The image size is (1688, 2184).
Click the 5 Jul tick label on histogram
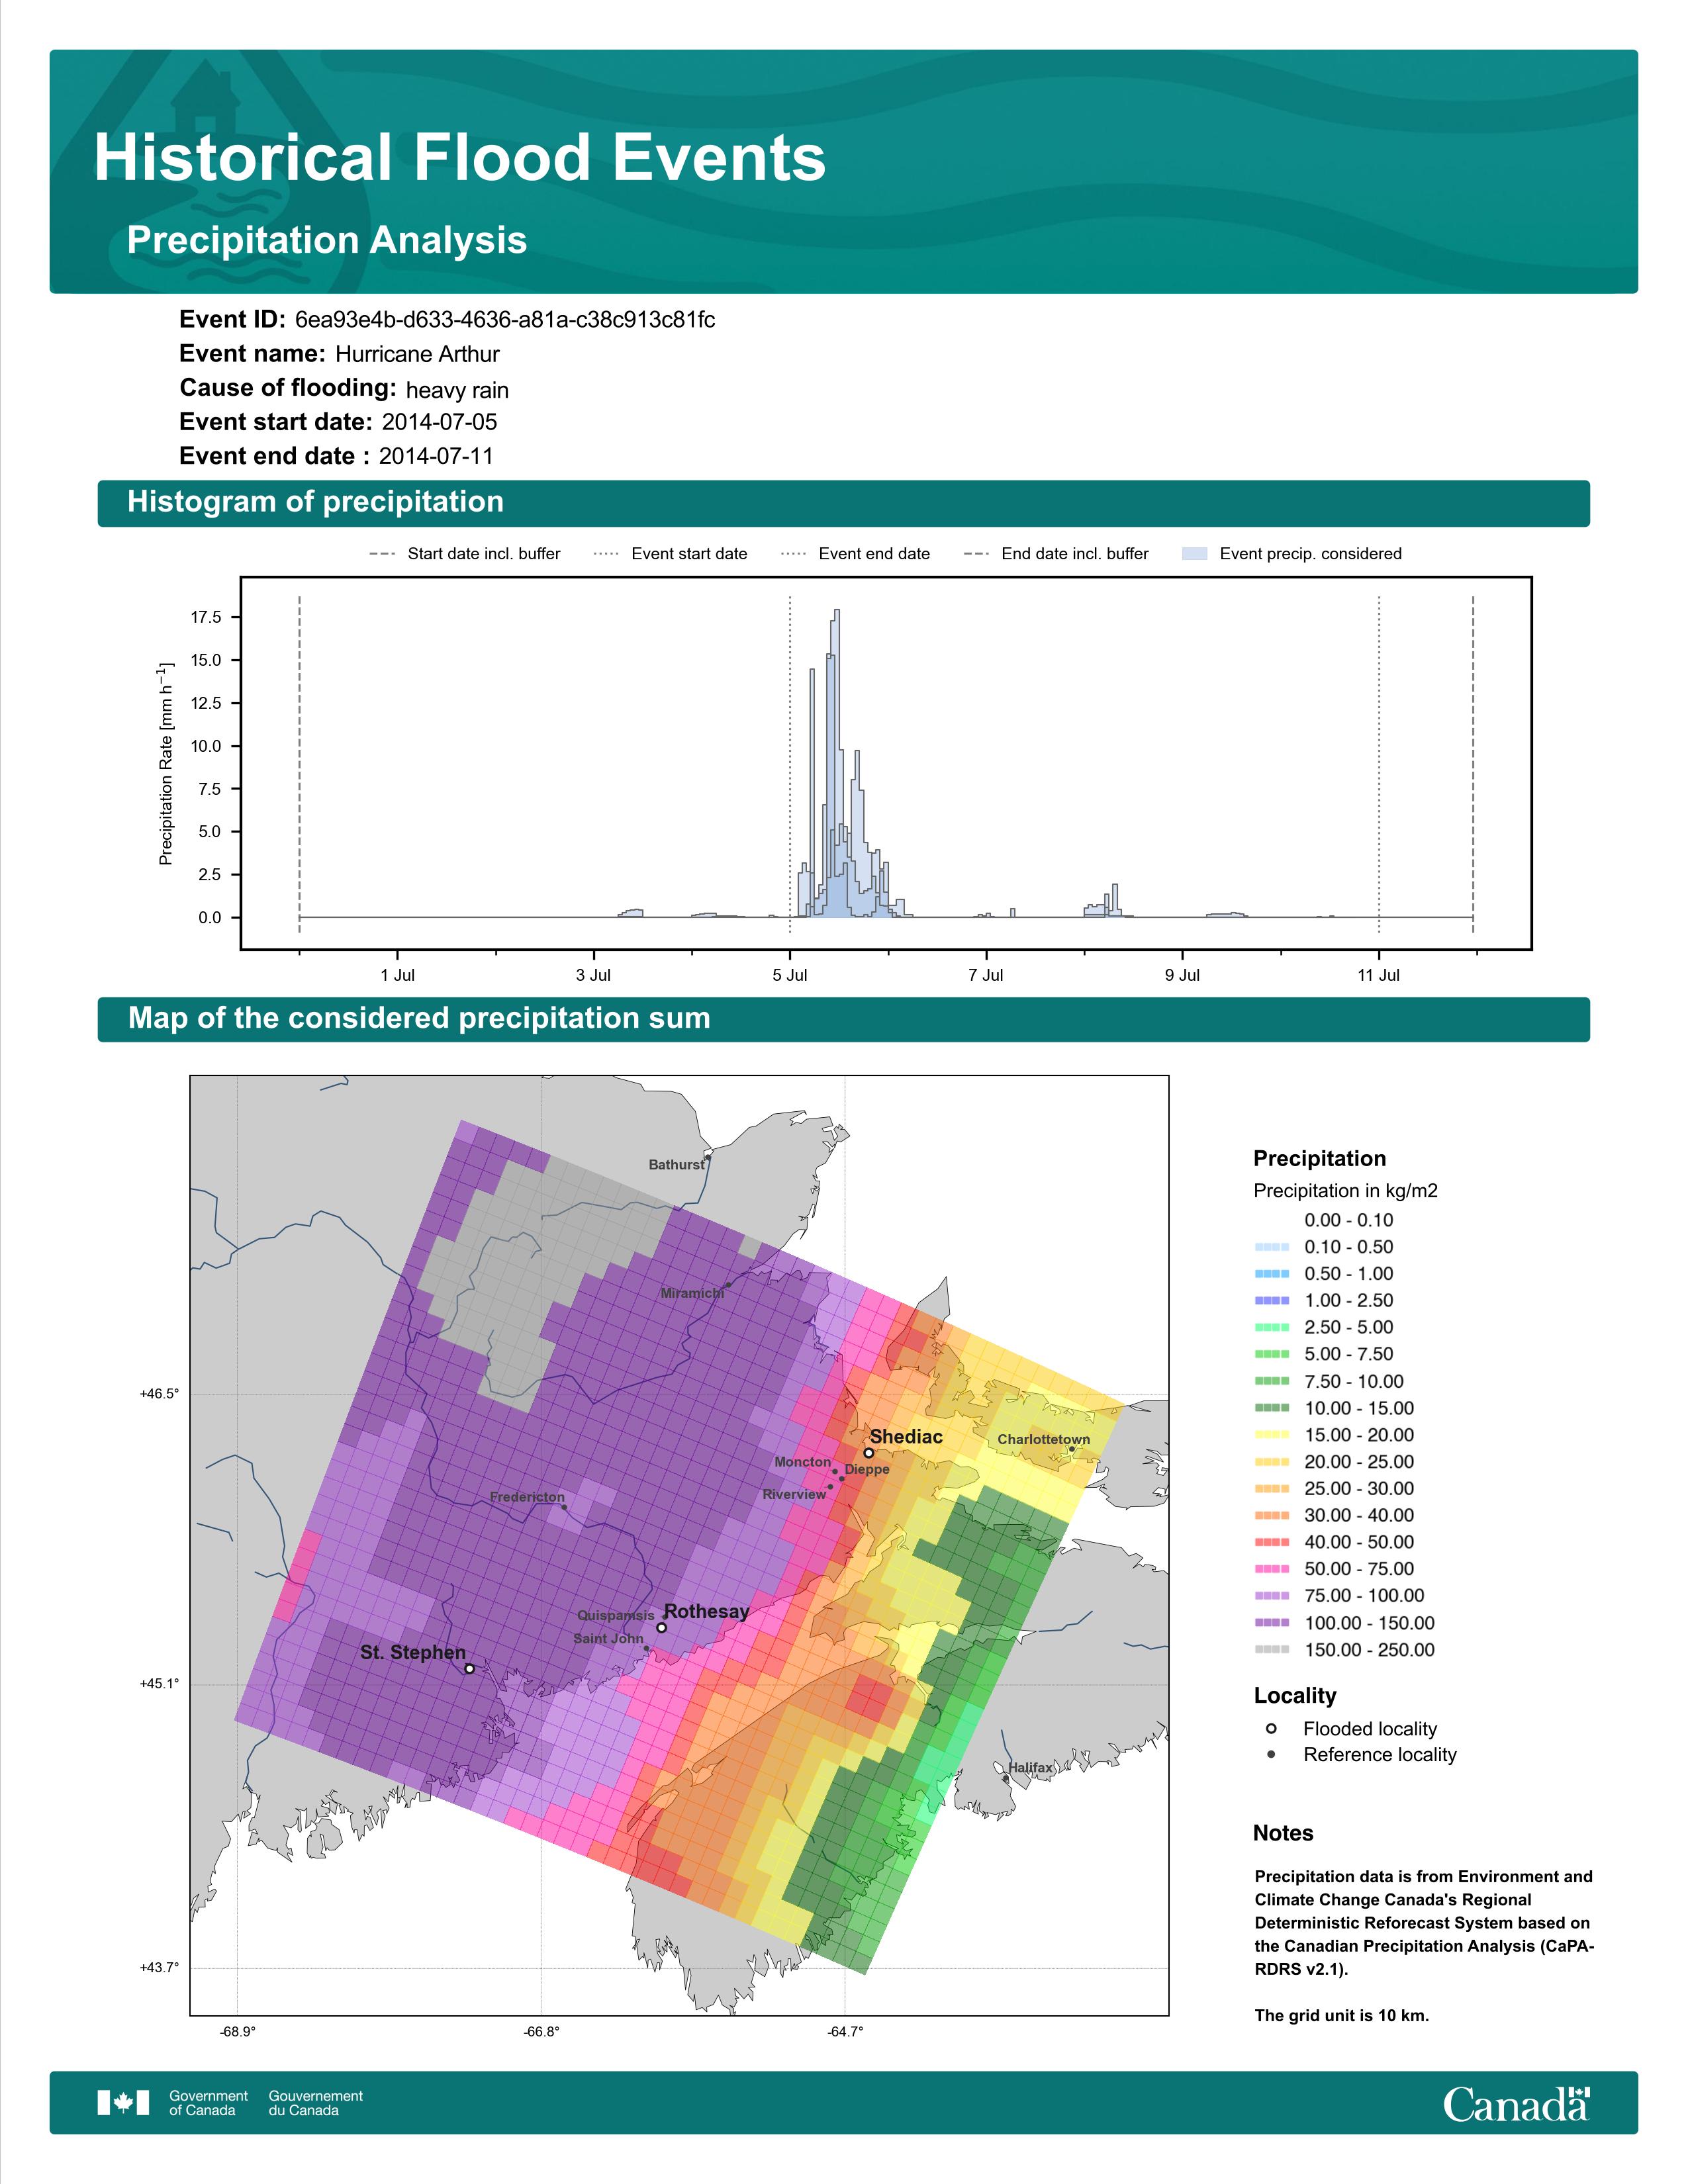pos(790,975)
